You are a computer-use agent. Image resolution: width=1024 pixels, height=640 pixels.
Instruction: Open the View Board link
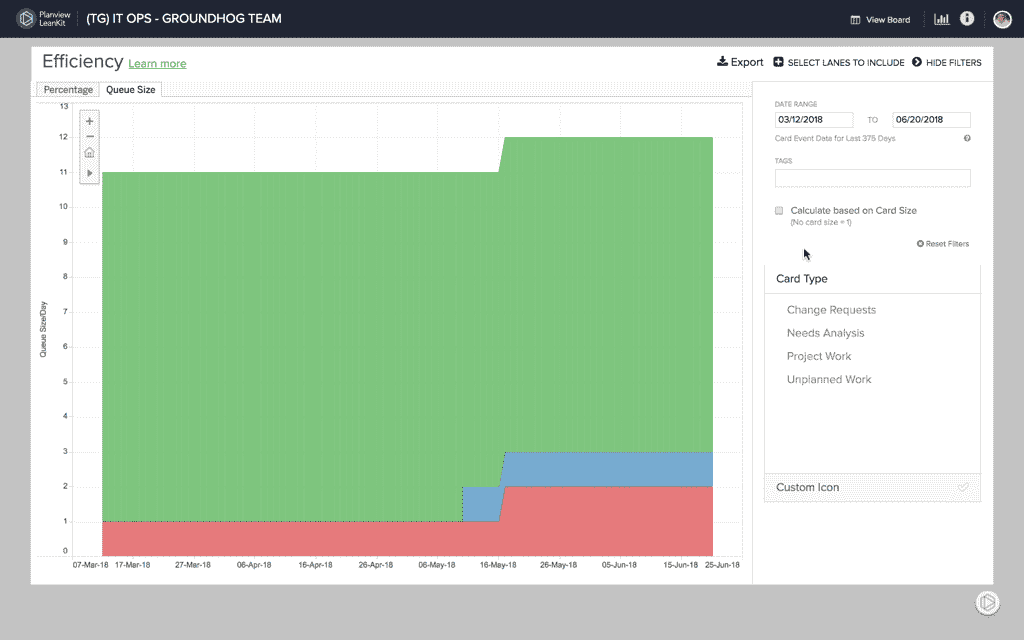click(x=880, y=20)
